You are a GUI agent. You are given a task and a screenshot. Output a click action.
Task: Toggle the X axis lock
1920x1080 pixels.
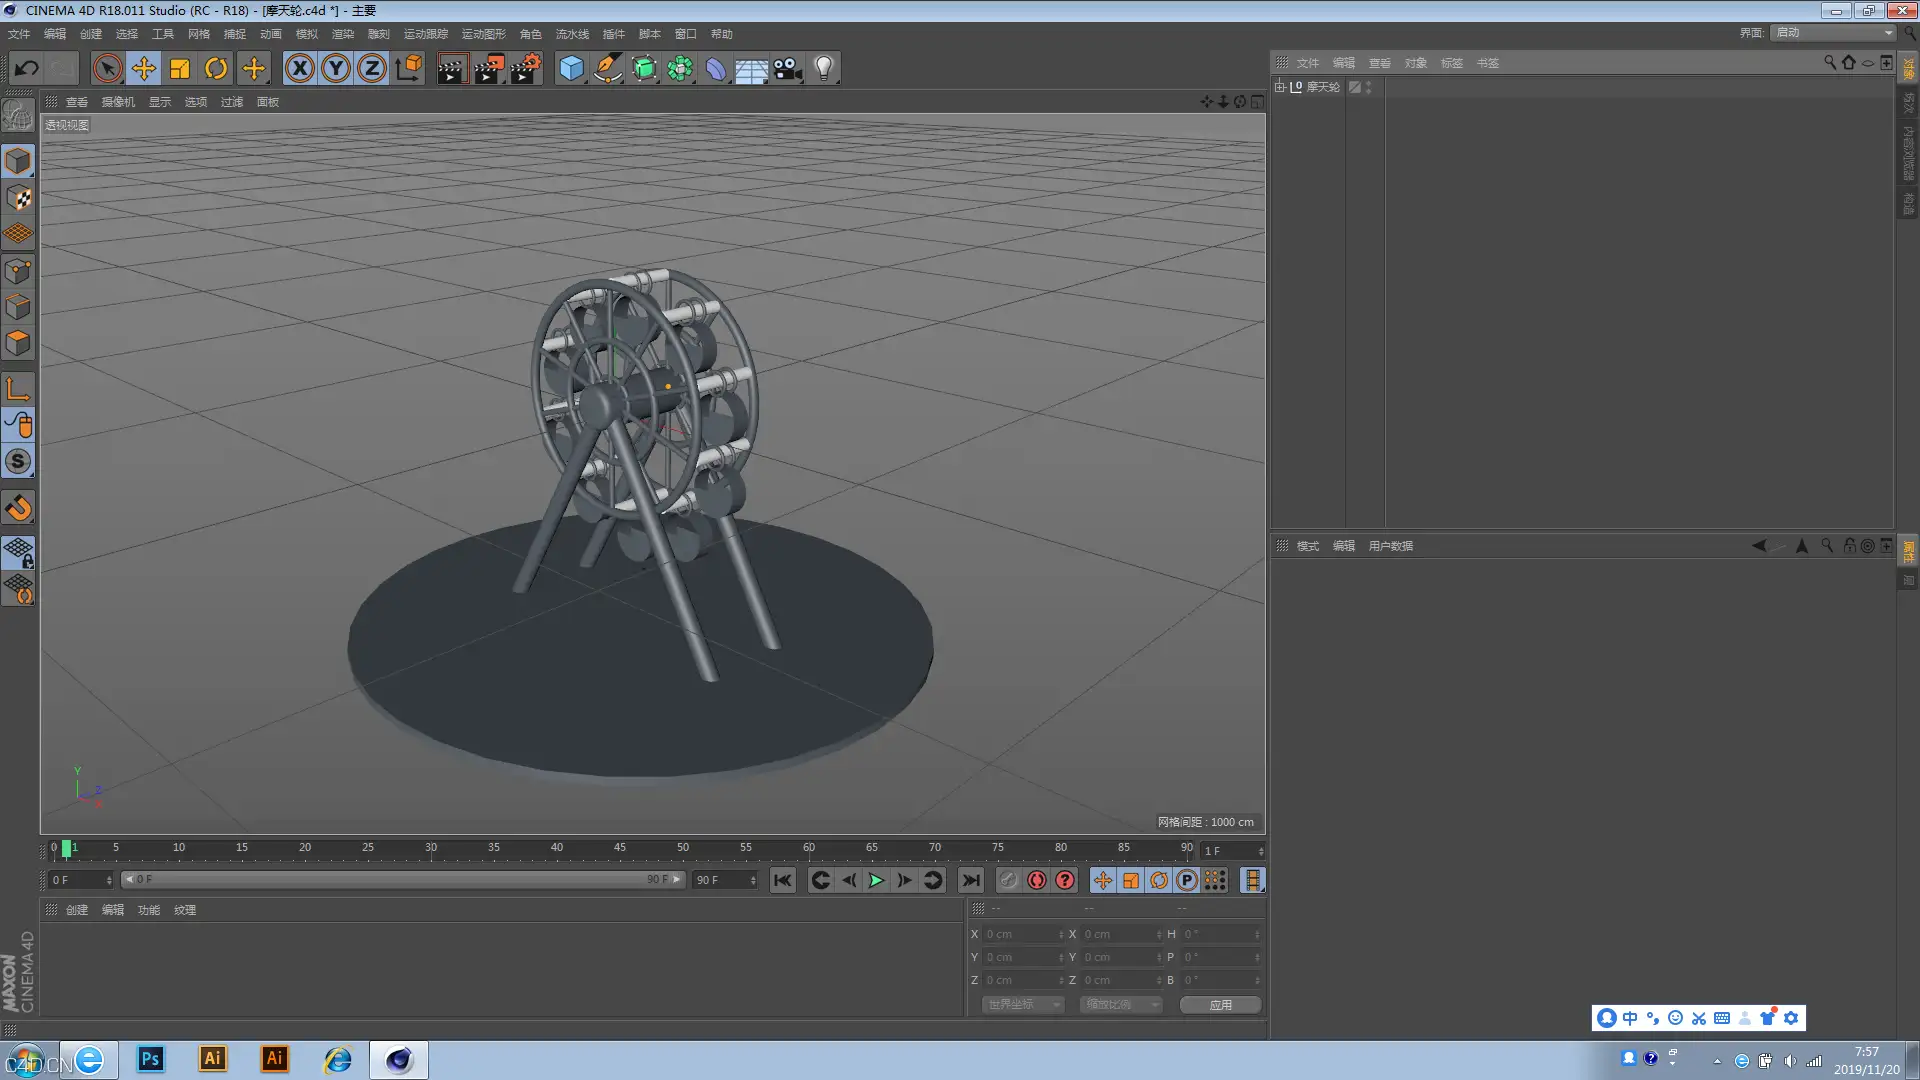299,68
